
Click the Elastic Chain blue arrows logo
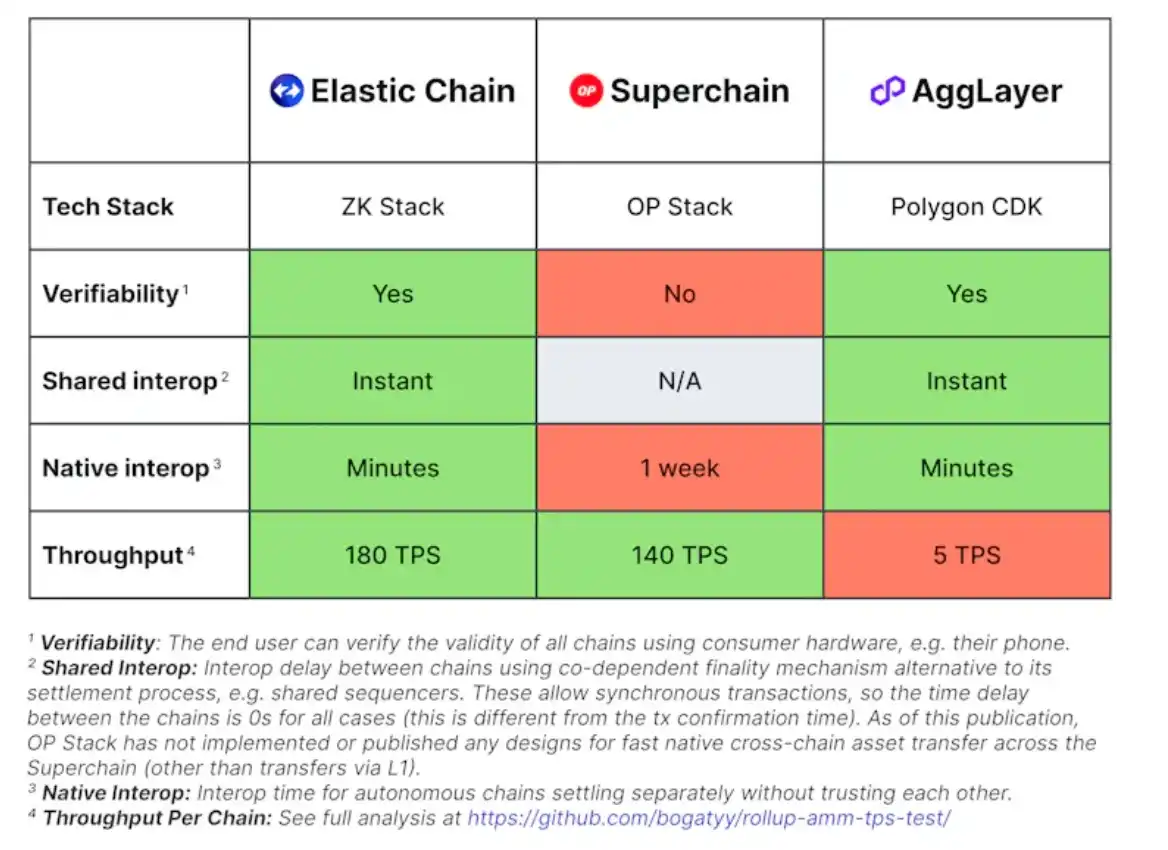click(286, 91)
